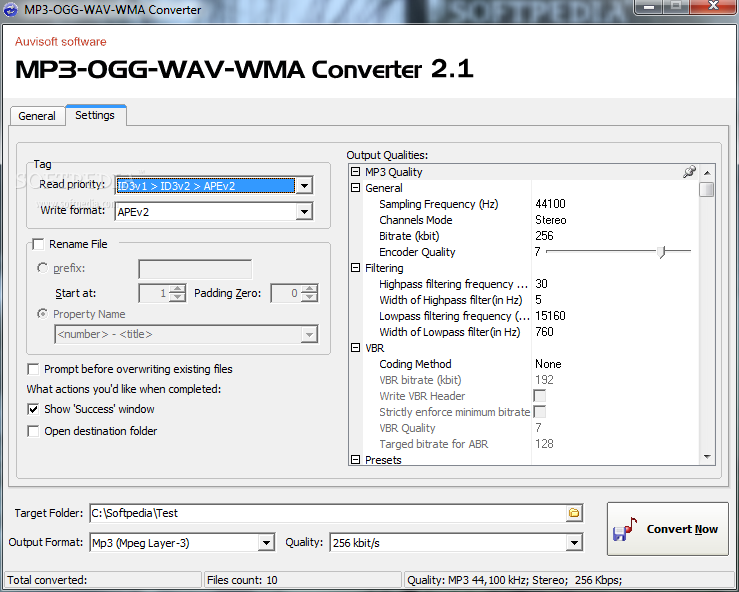The width and height of the screenshot is (739, 592).
Task: Select the Settings tab
Action: 95,115
